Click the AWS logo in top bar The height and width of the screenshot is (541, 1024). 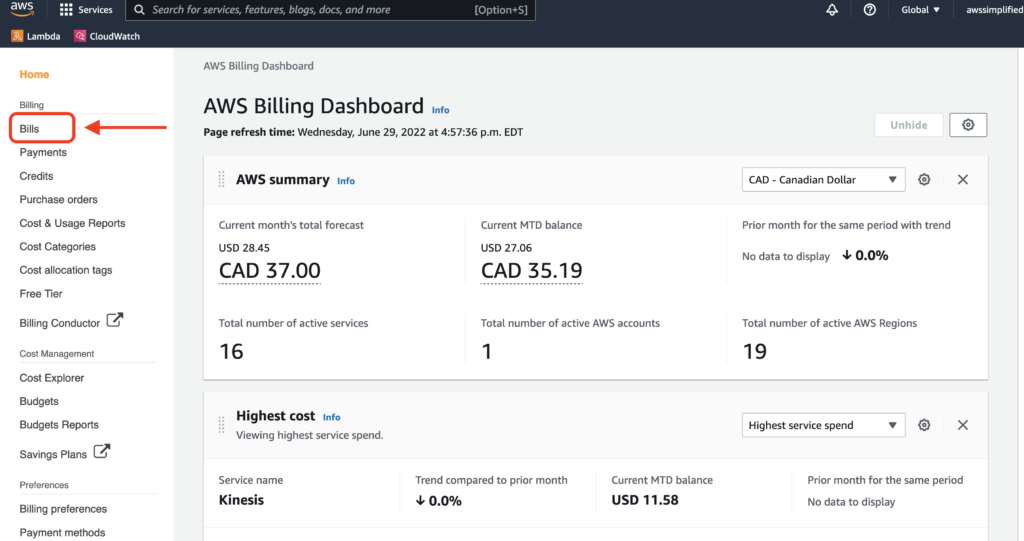tap(22, 10)
